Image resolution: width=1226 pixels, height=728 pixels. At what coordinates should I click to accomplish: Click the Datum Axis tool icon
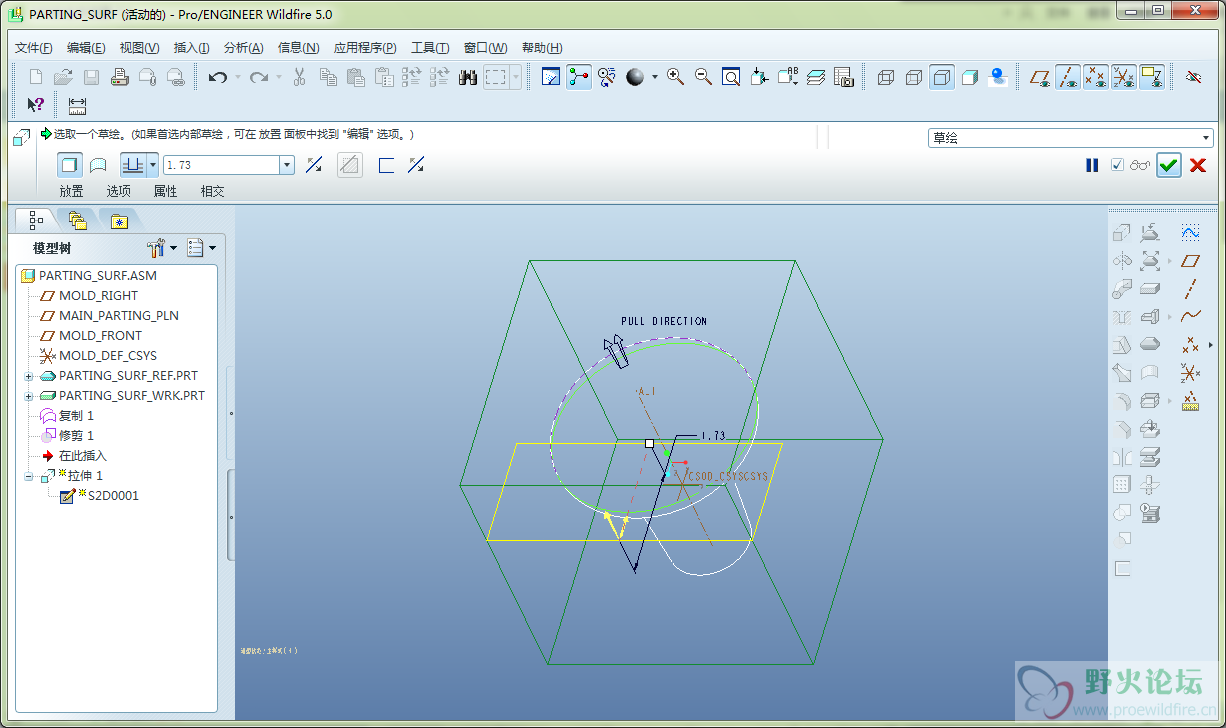point(1190,289)
